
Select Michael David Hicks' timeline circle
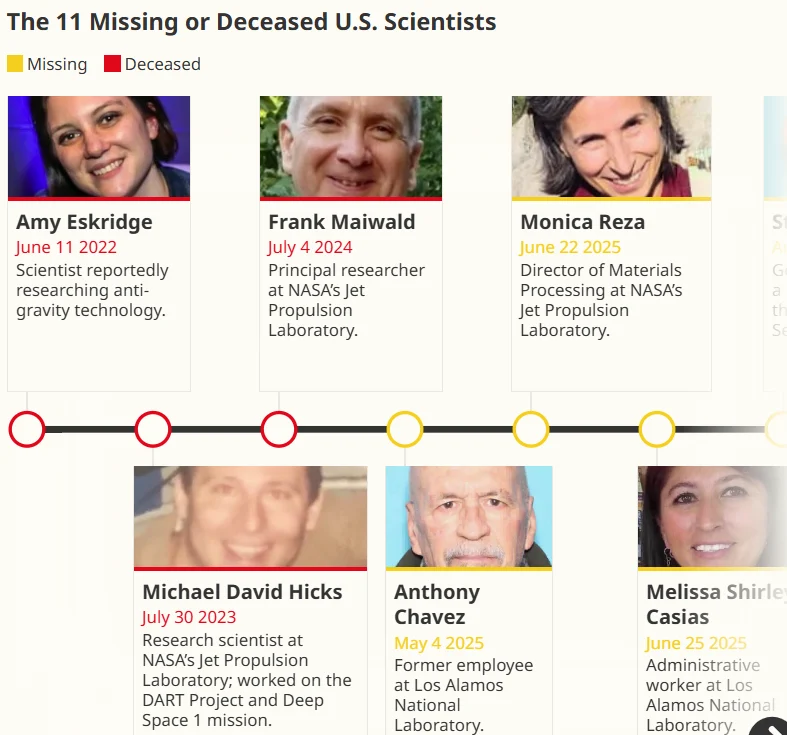point(153,429)
